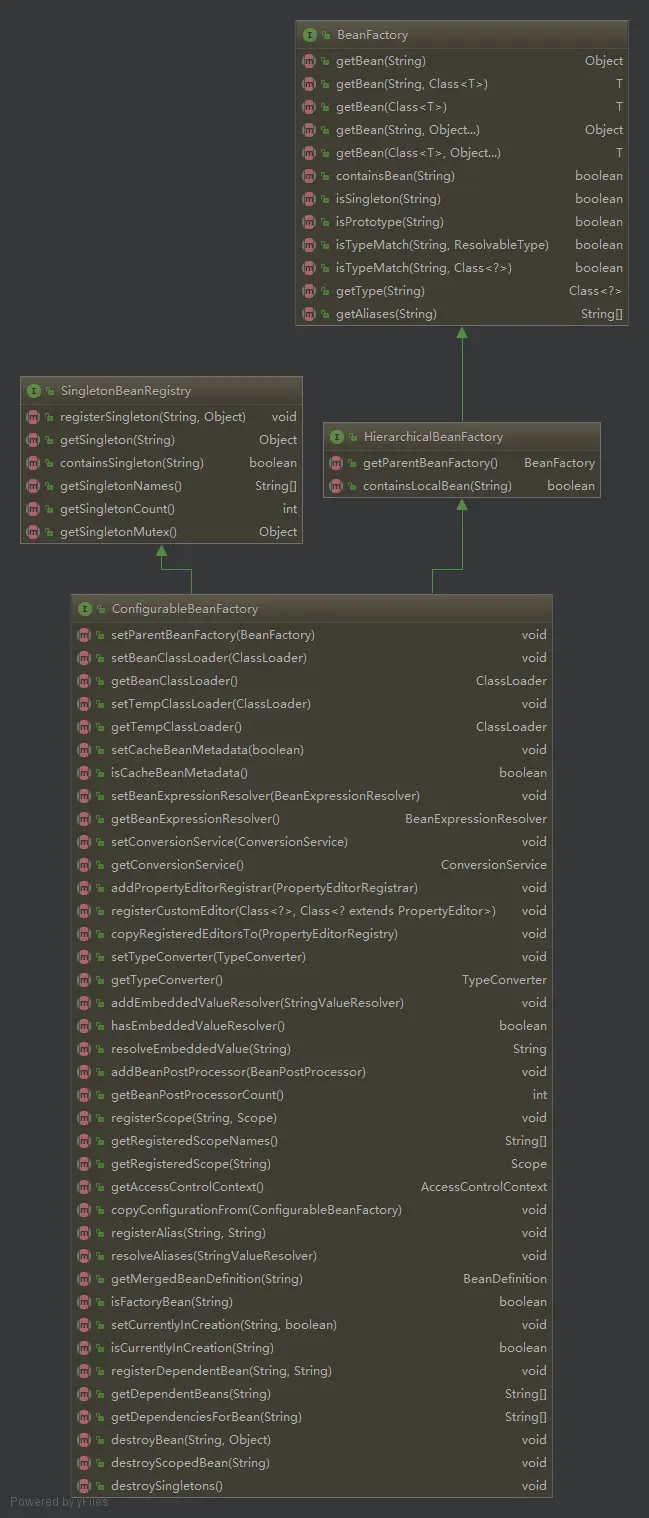This screenshot has height=1518, width=649.
Task: Select getBean(String, Class<T>) method row
Action: point(462,84)
